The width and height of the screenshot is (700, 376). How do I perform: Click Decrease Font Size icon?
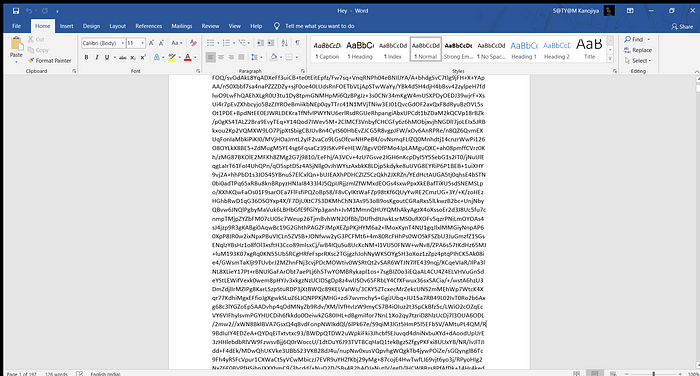(x=161, y=43)
